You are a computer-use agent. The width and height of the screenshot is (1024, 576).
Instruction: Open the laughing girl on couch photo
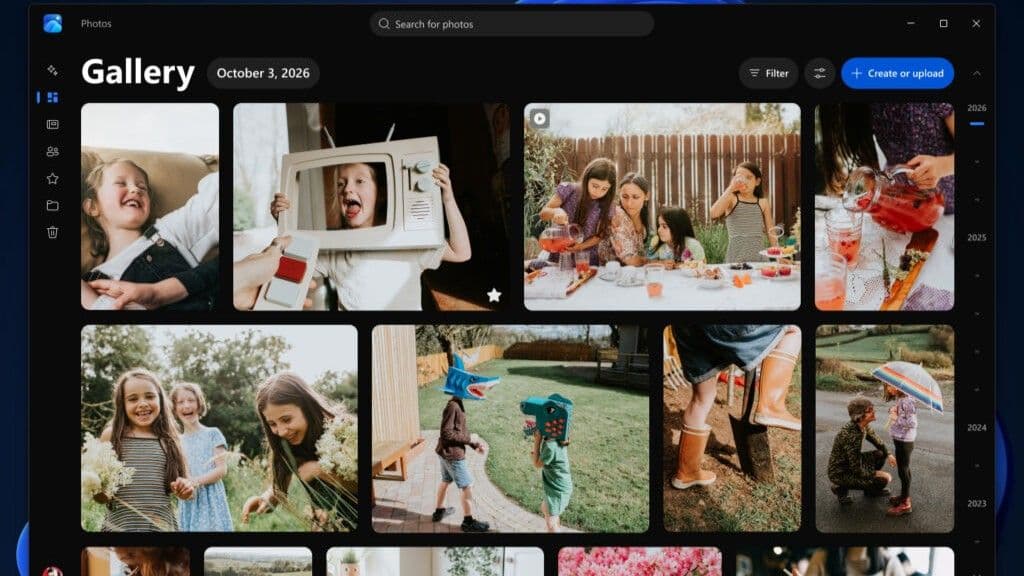point(150,206)
